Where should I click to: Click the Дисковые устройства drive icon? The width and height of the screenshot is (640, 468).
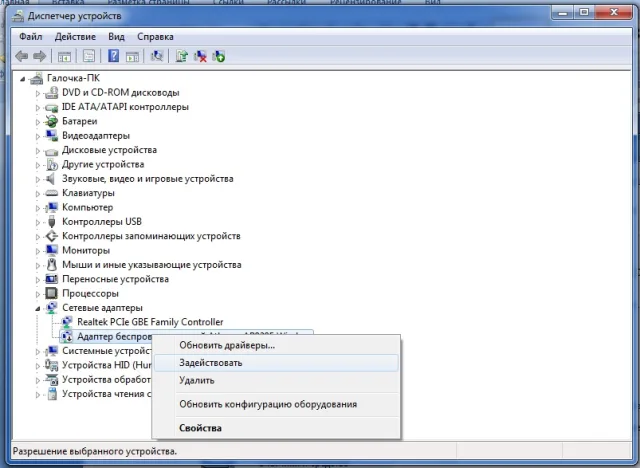(51, 151)
